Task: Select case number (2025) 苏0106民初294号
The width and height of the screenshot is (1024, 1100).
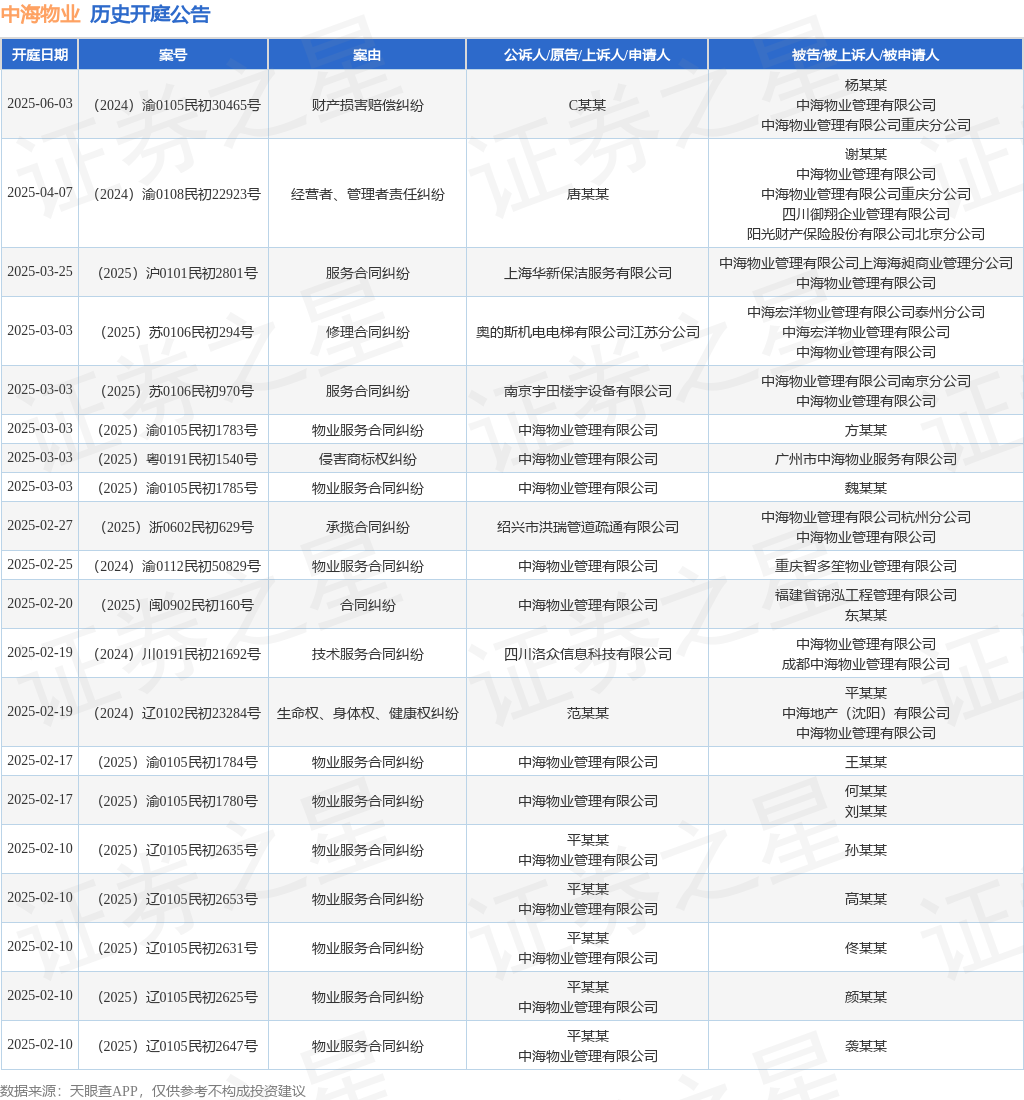Action: click(177, 332)
